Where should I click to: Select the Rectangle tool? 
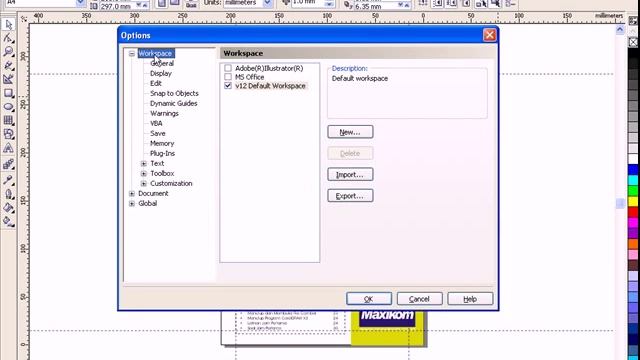click(x=8, y=93)
